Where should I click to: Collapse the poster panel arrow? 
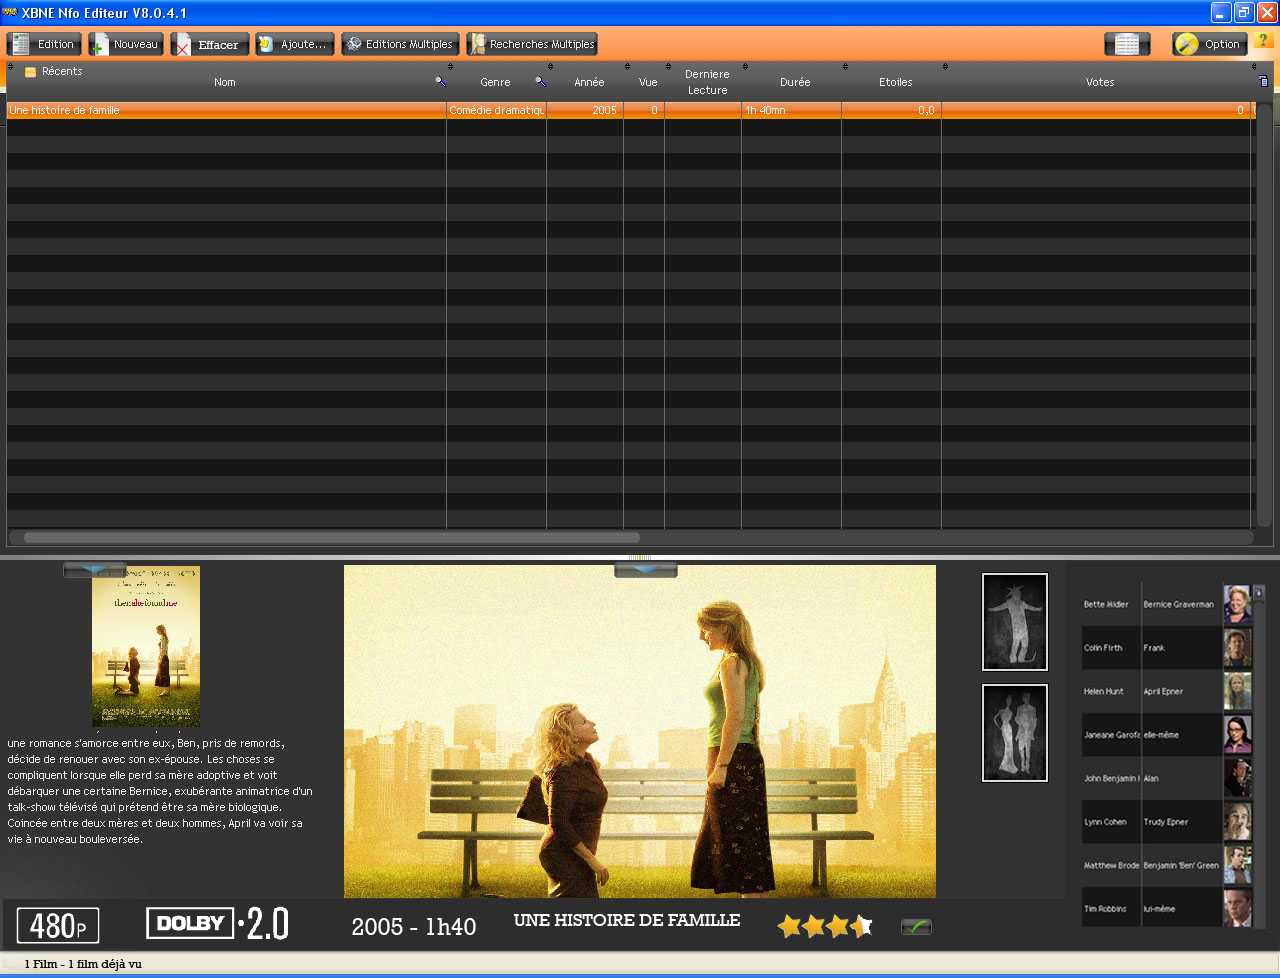(95, 570)
